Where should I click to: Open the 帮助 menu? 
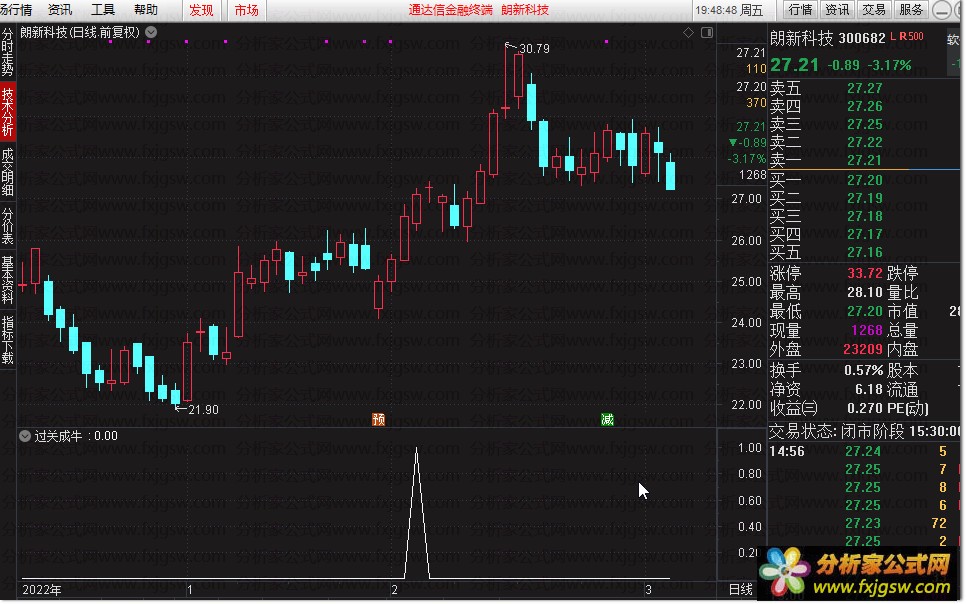tap(146, 10)
